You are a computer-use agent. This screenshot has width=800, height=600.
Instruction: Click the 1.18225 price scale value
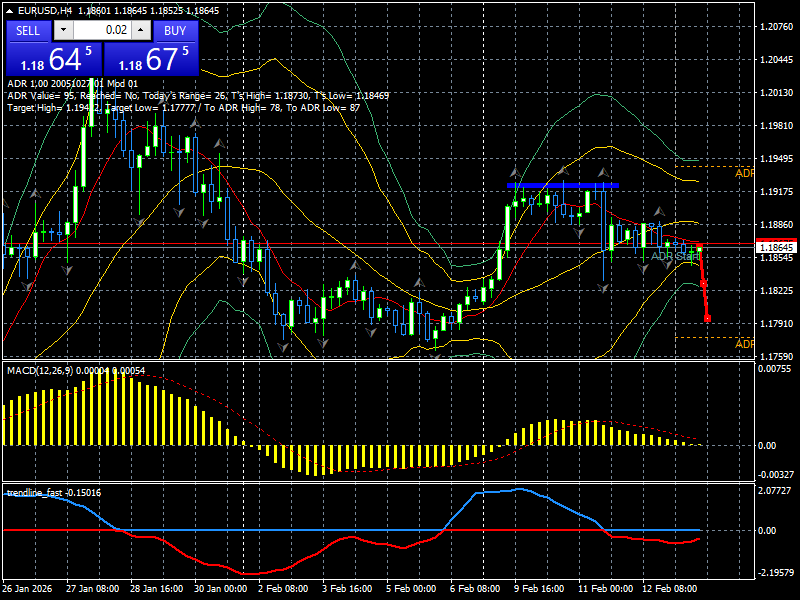point(777,291)
